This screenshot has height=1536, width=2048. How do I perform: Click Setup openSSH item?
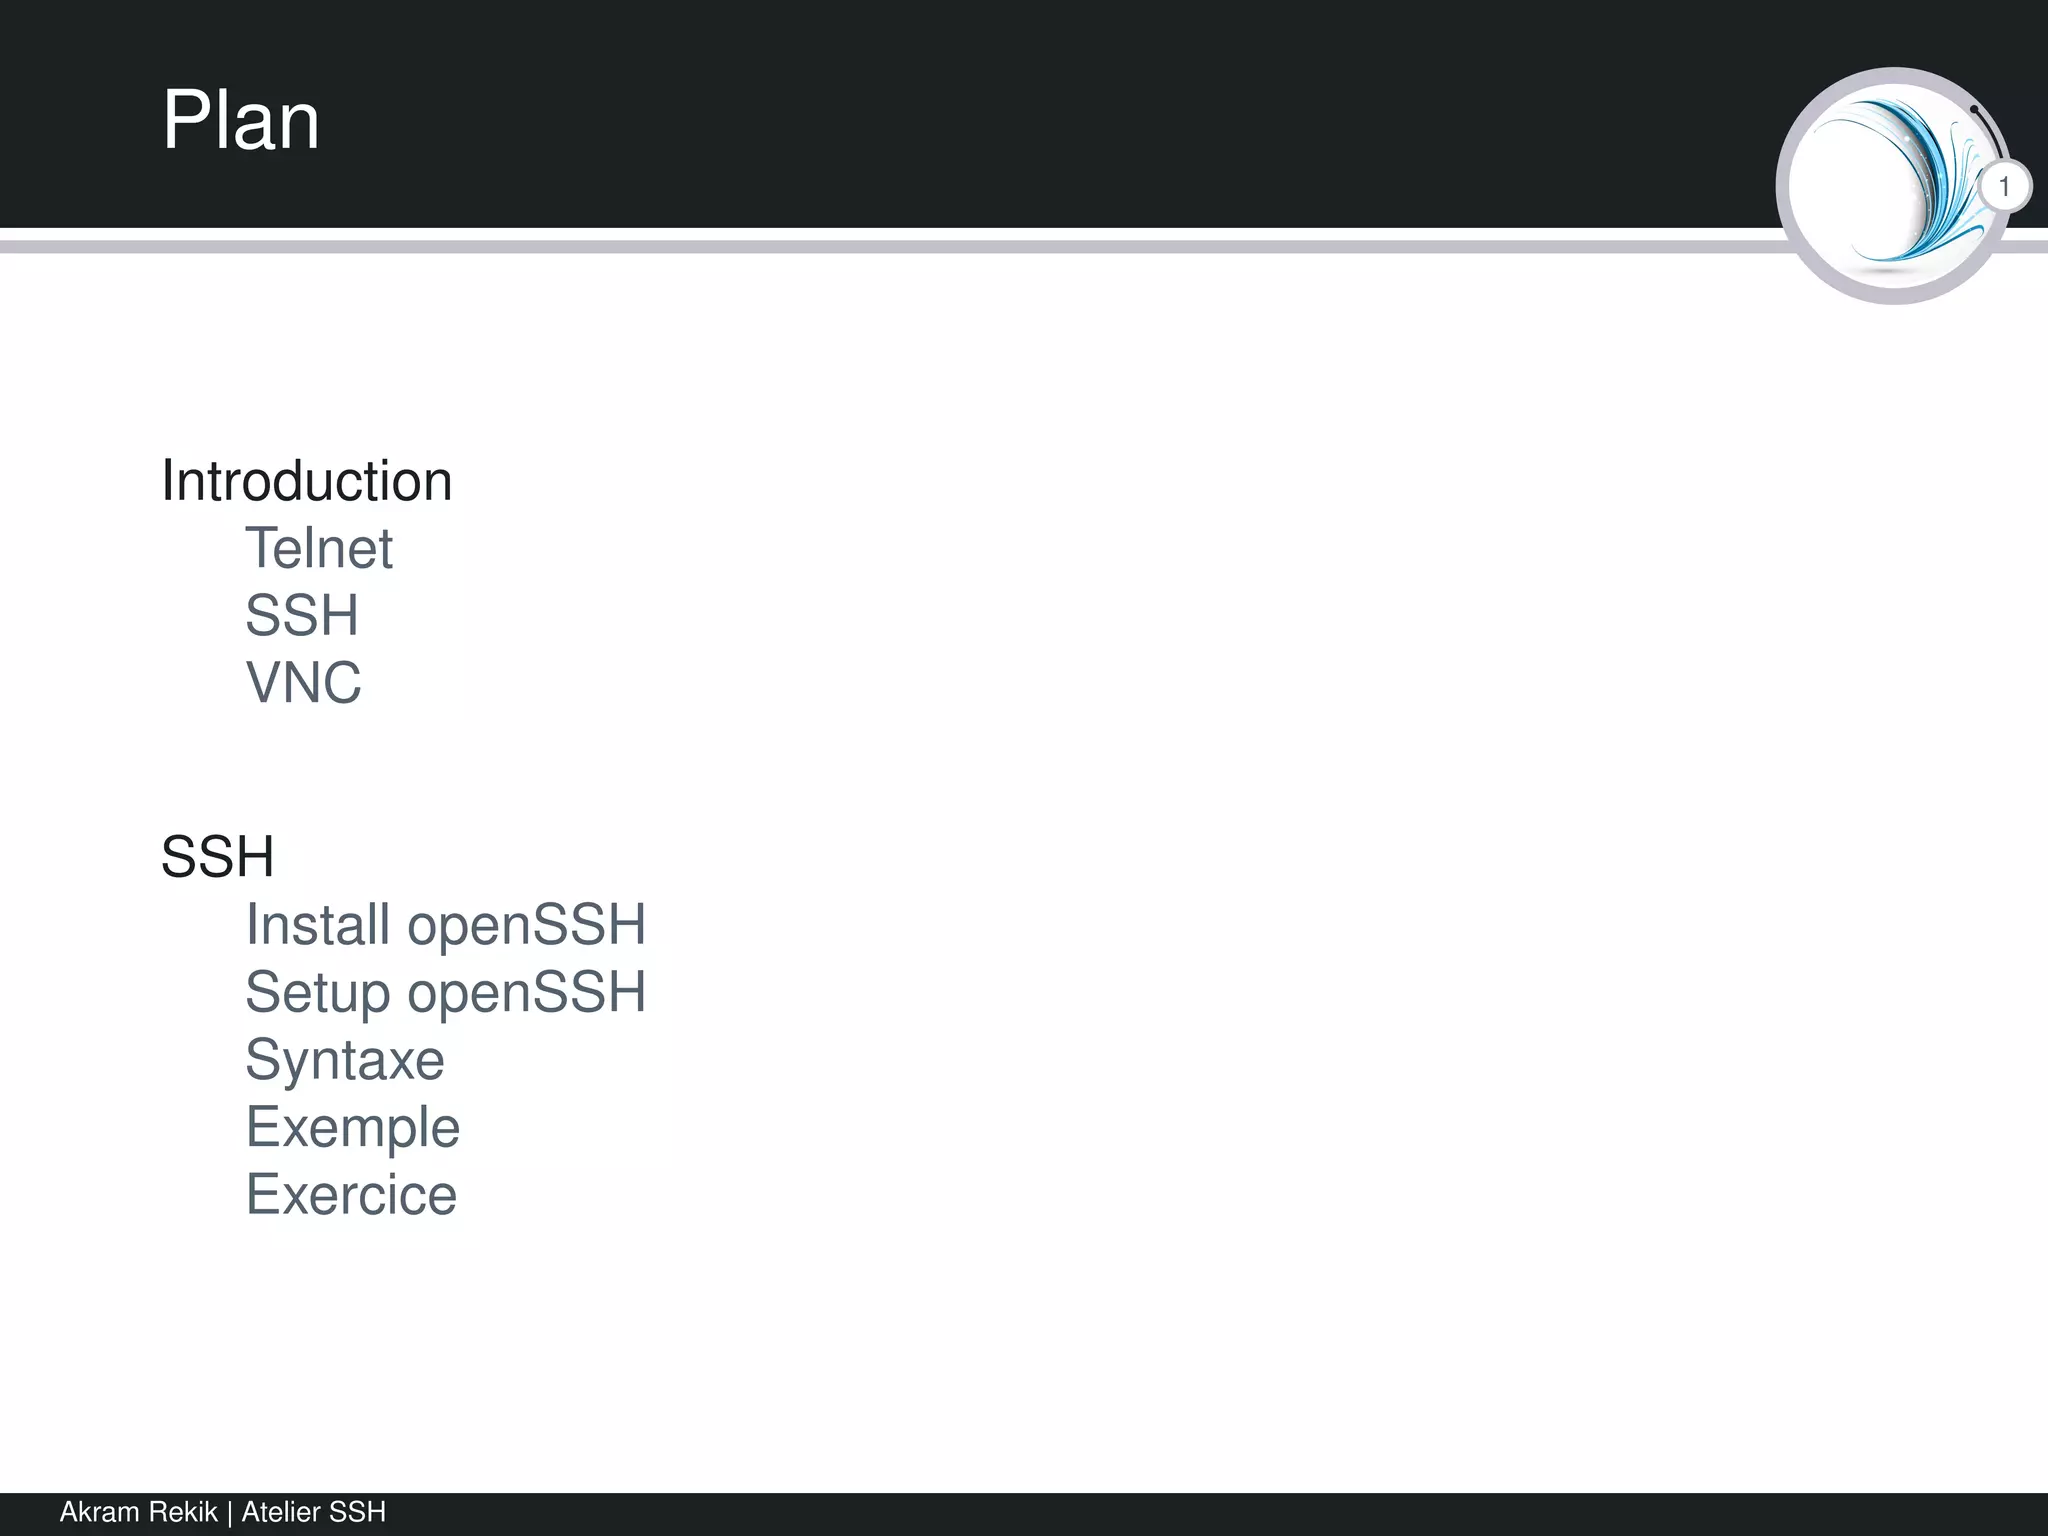point(446,992)
